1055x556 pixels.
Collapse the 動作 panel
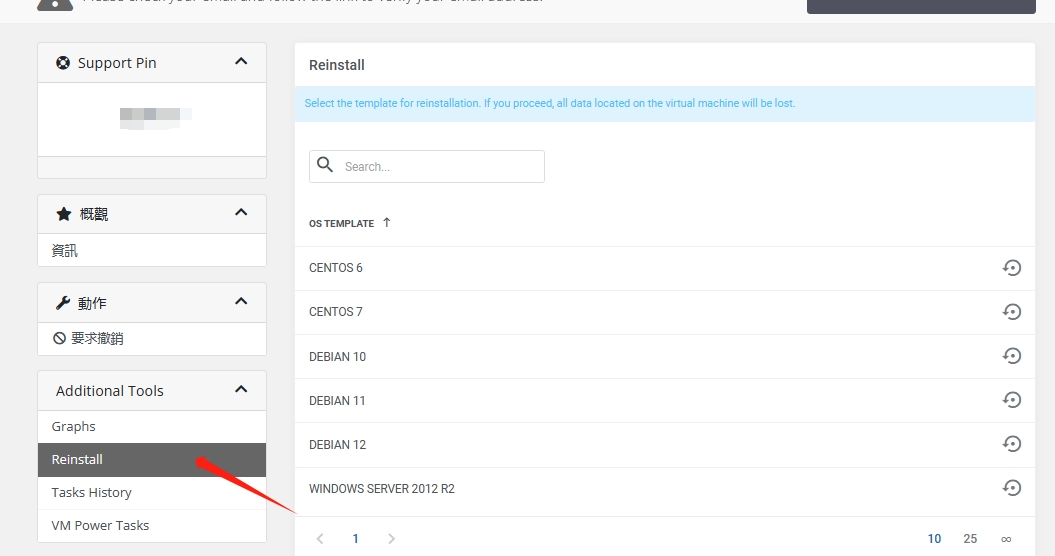click(240, 302)
